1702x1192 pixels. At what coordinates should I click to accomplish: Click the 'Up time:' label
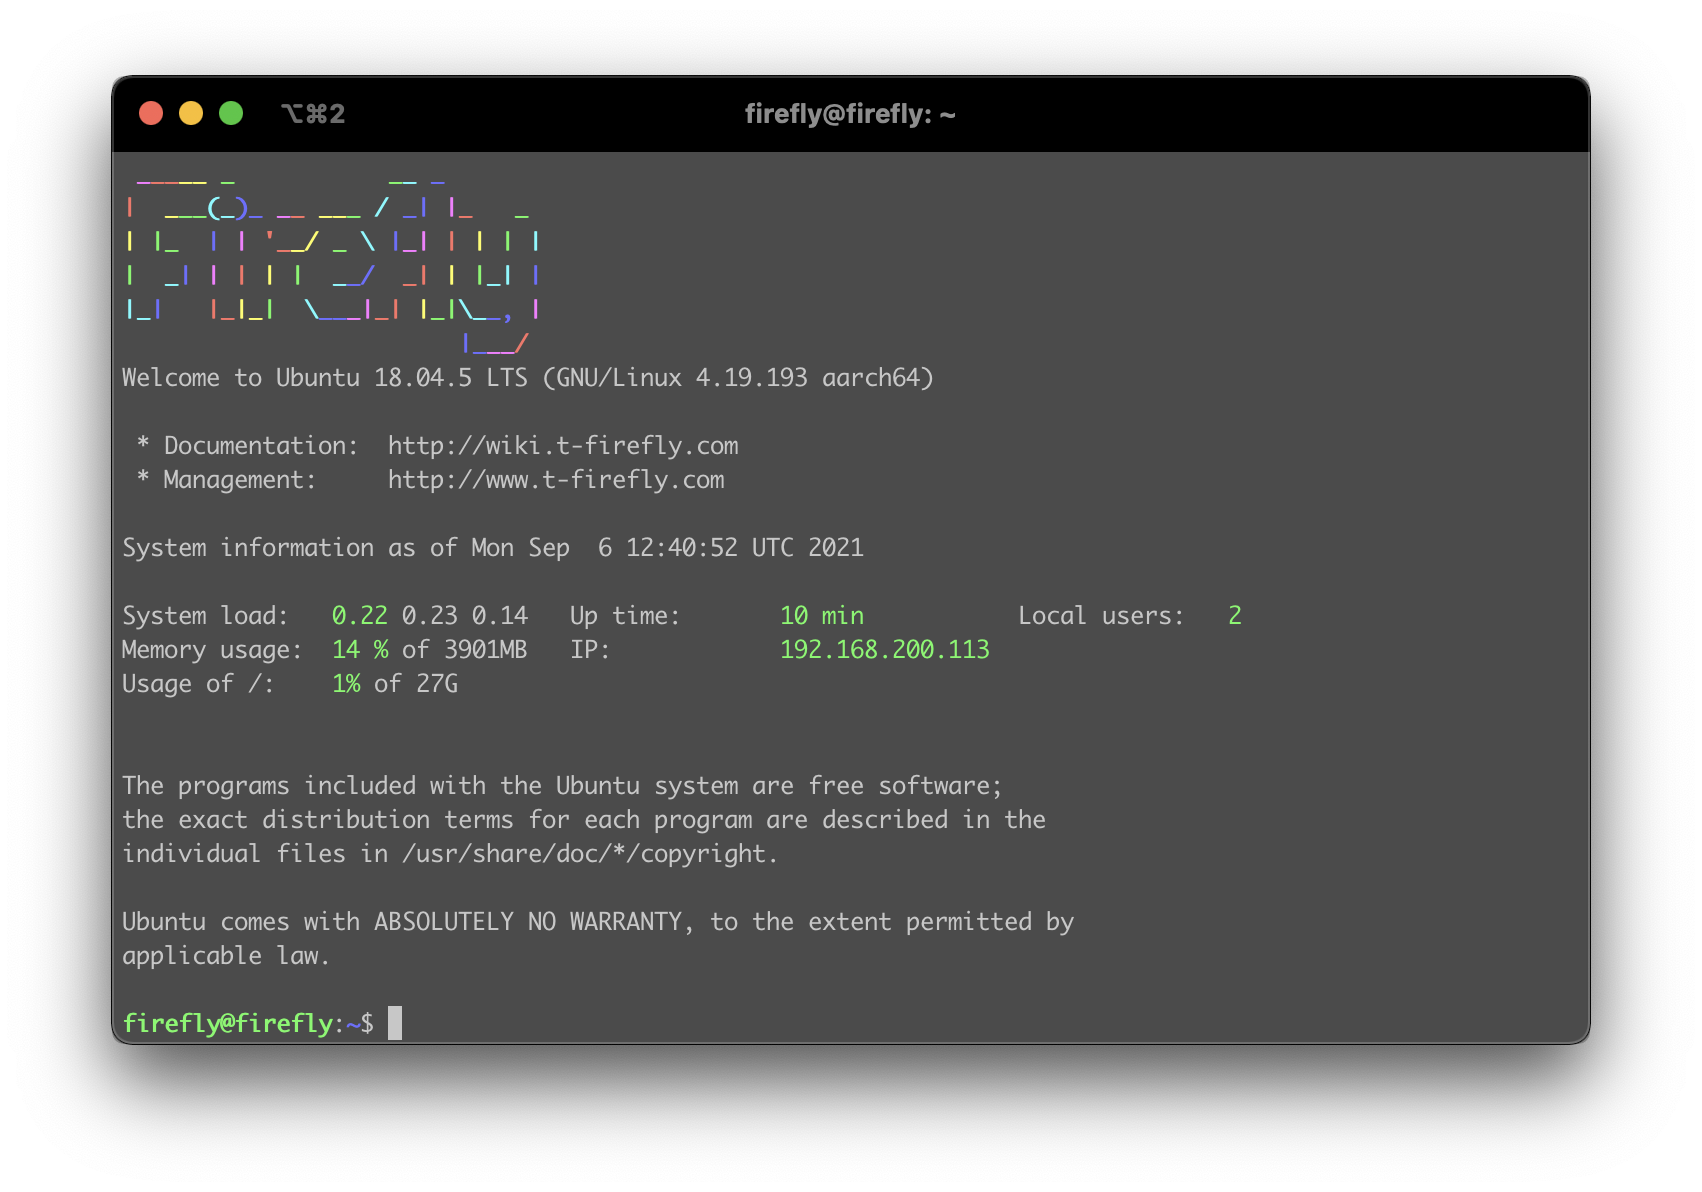[625, 615]
